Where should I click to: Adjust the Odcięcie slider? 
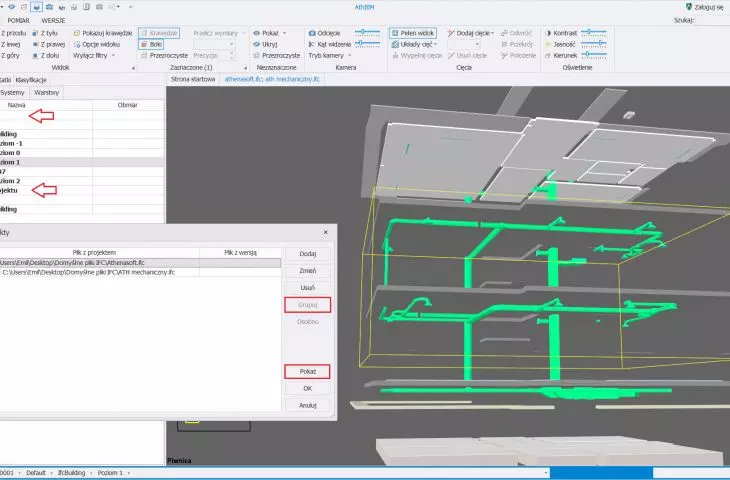(367, 32)
